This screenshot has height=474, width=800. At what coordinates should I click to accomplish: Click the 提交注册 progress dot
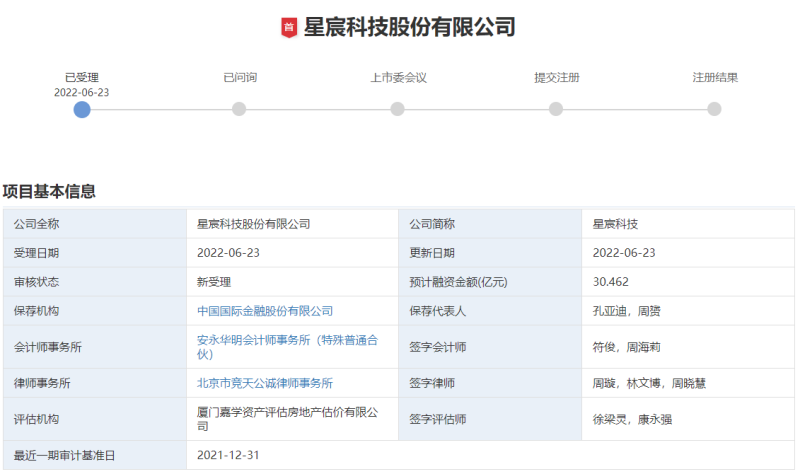coord(556,109)
